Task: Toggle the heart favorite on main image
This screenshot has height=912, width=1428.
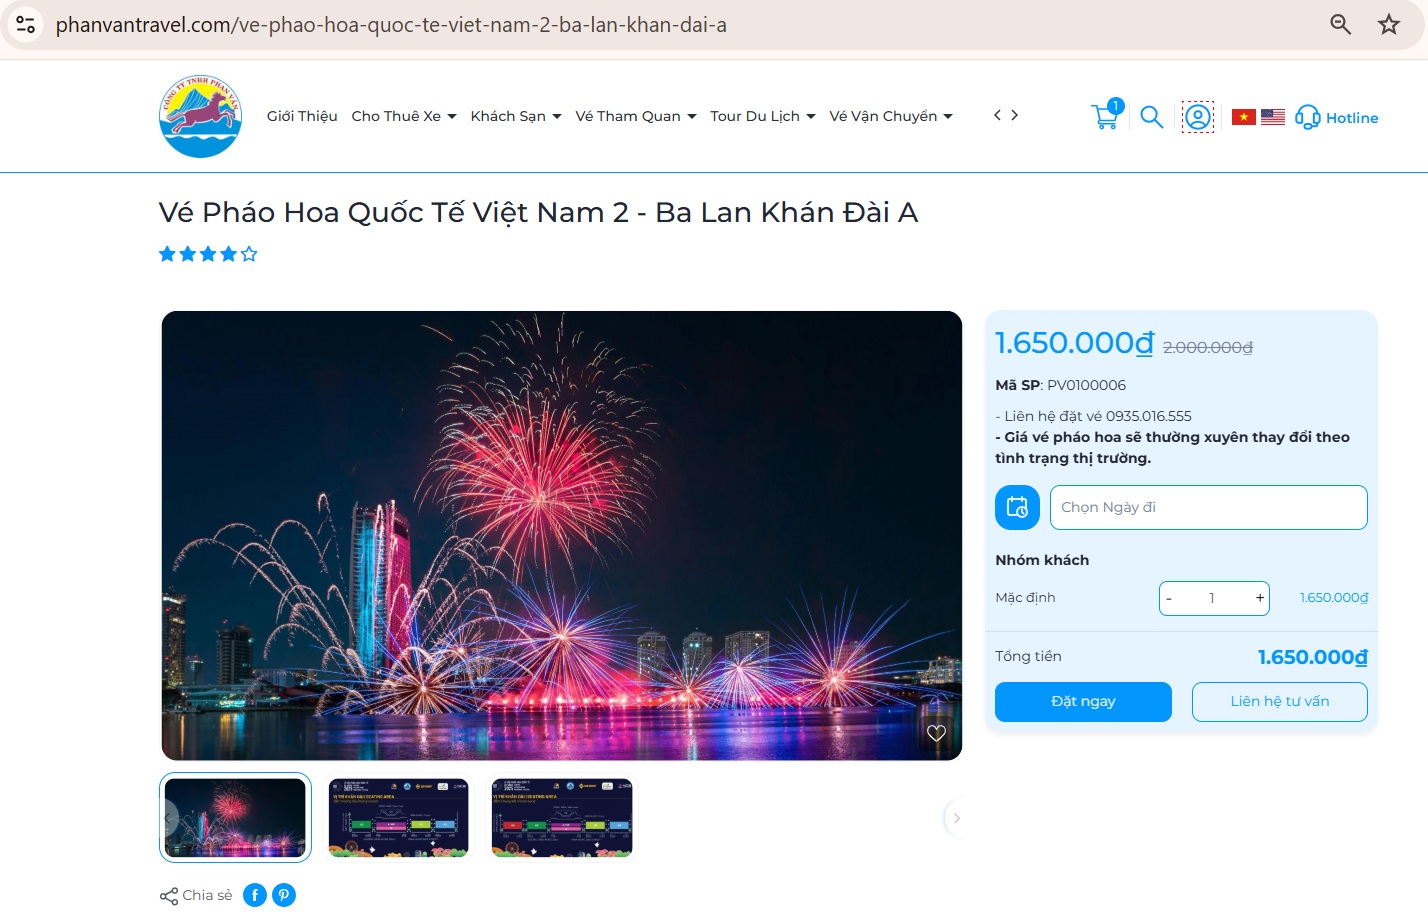Action: [x=936, y=733]
